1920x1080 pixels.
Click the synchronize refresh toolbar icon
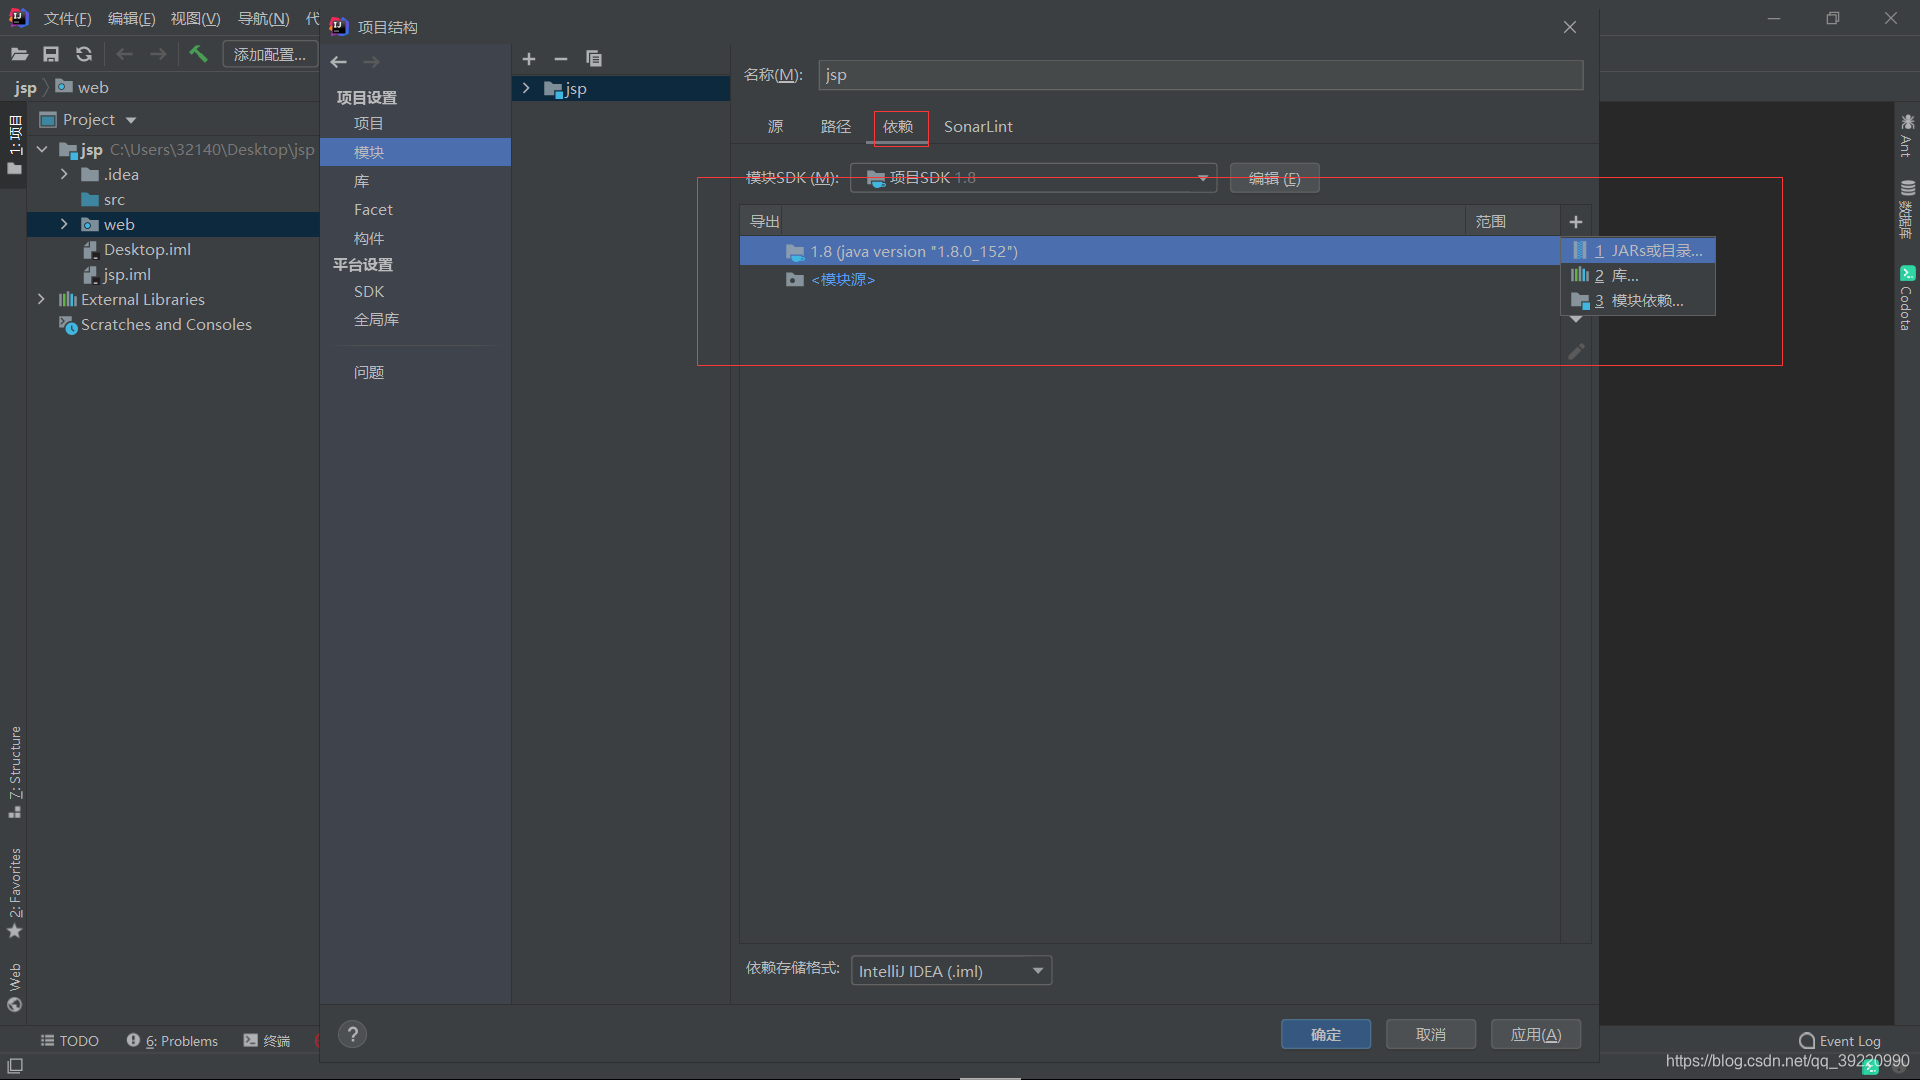tap(84, 54)
